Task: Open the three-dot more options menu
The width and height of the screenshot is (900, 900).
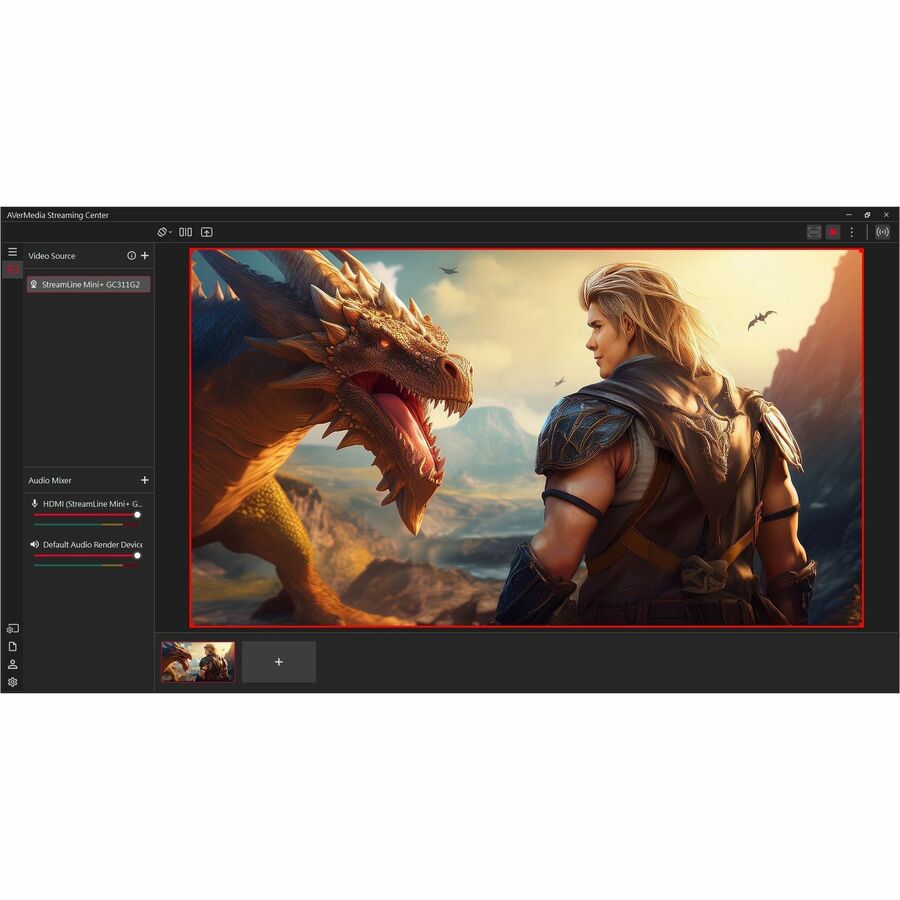Action: pos(852,232)
